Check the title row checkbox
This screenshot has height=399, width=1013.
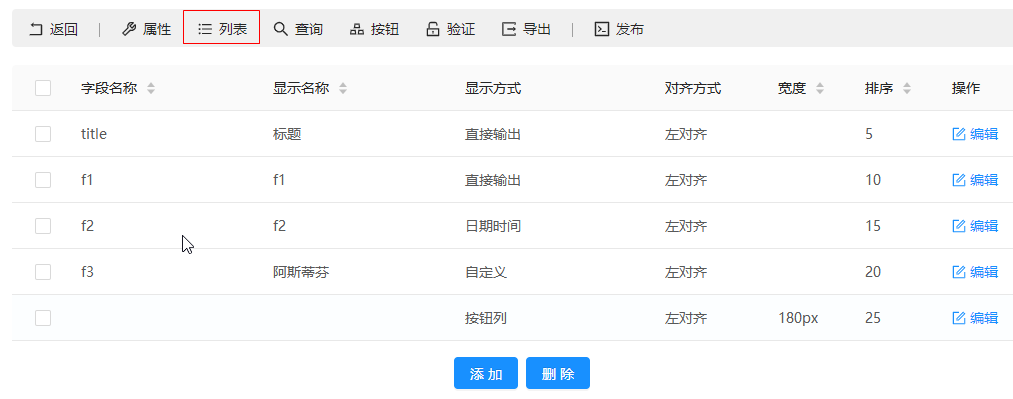(43, 134)
